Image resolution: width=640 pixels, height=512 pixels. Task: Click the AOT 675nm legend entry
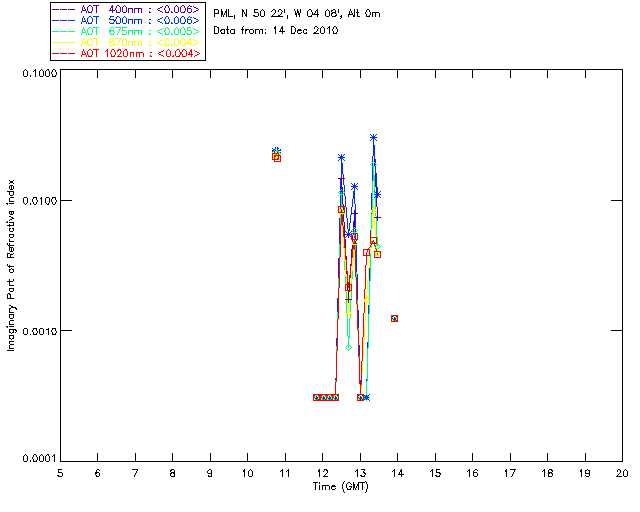click(127, 31)
